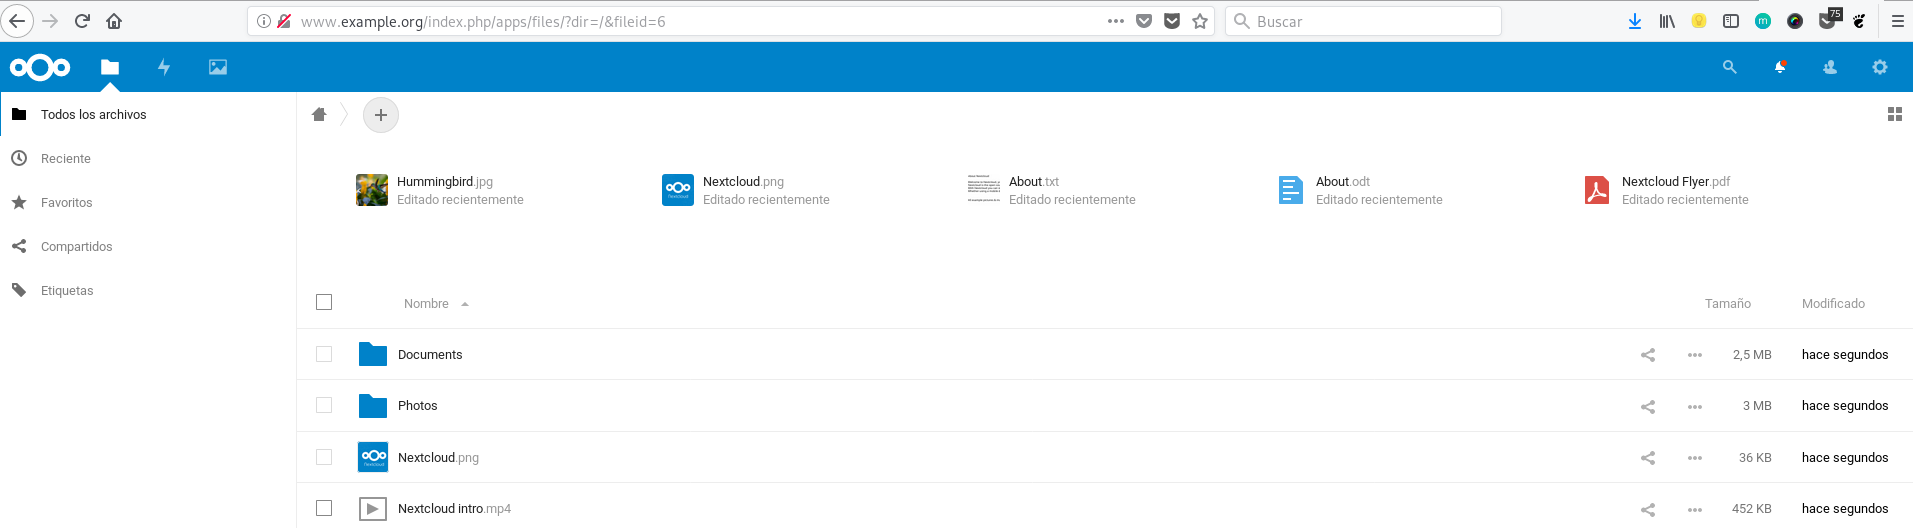1913x528 pixels.
Task: Open recent file Hummingbird.jpg thumbnail
Action: [372, 190]
